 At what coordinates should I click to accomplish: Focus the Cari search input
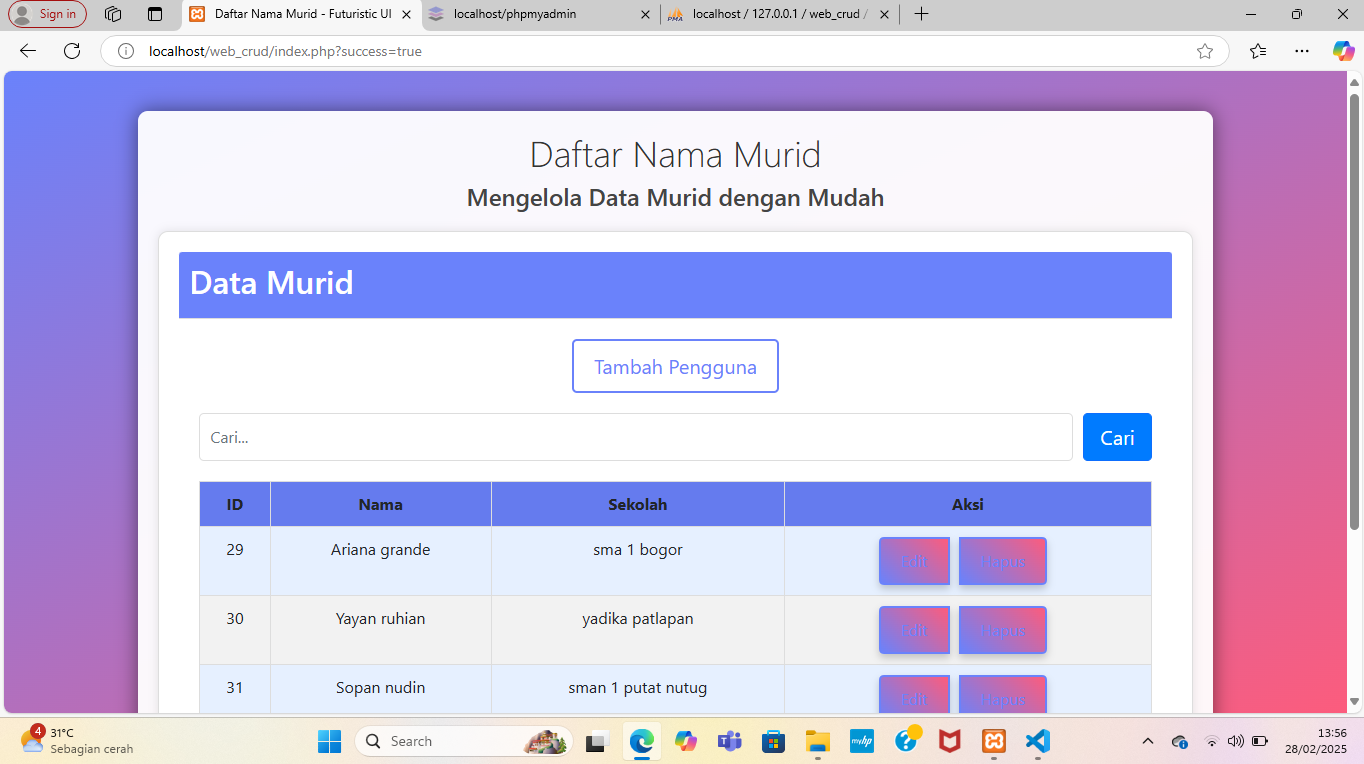(636, 437)
